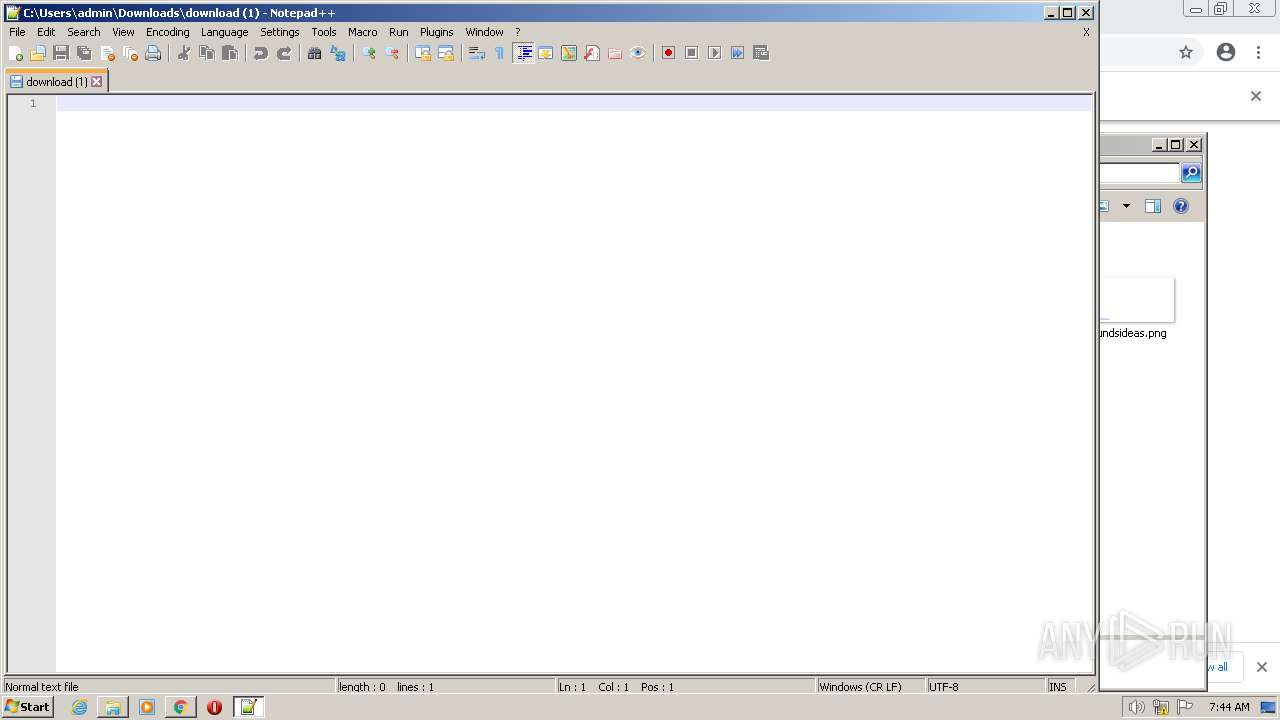The height and width of the screenshot is (720, 1280).
Task: Open the Settings menu
Action: coord(280,32)
